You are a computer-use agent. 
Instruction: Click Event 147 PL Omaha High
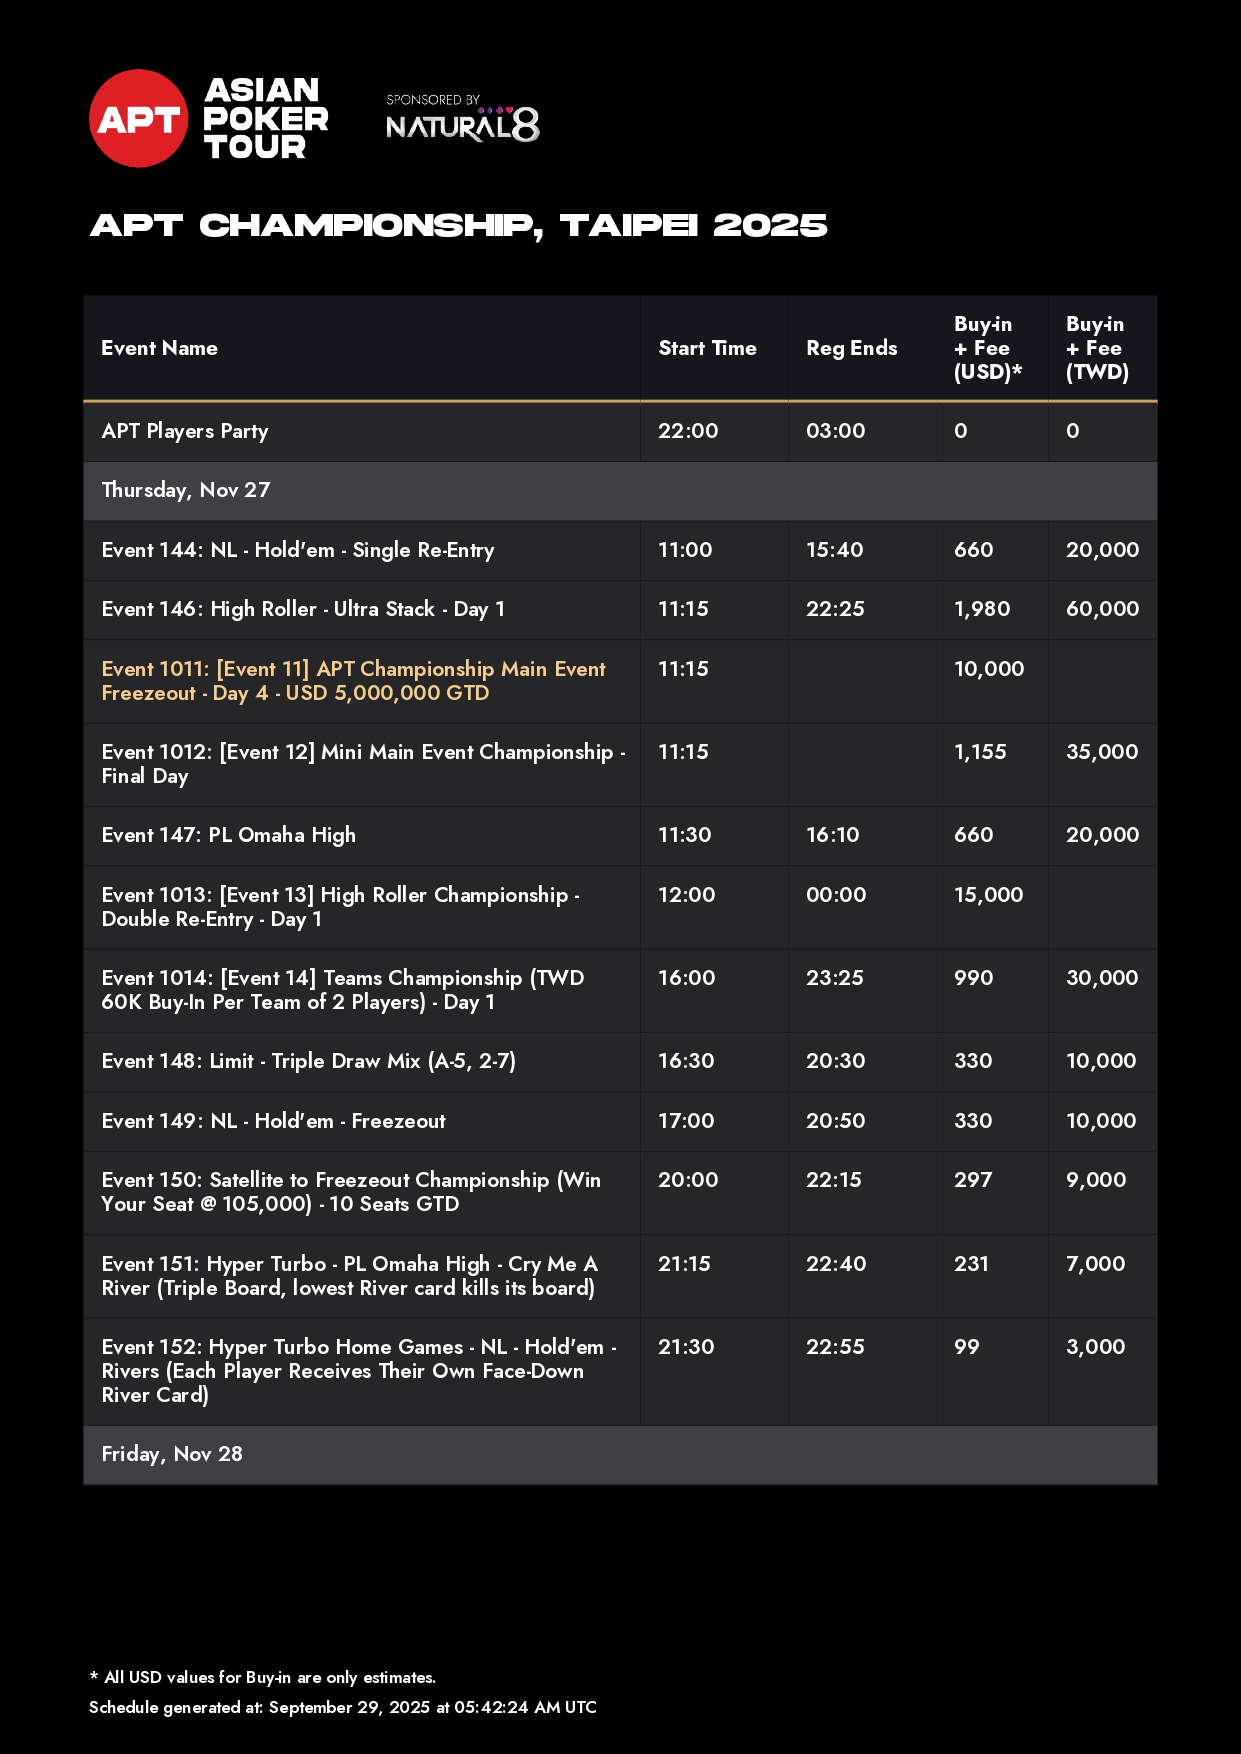[x=228, y=835]
